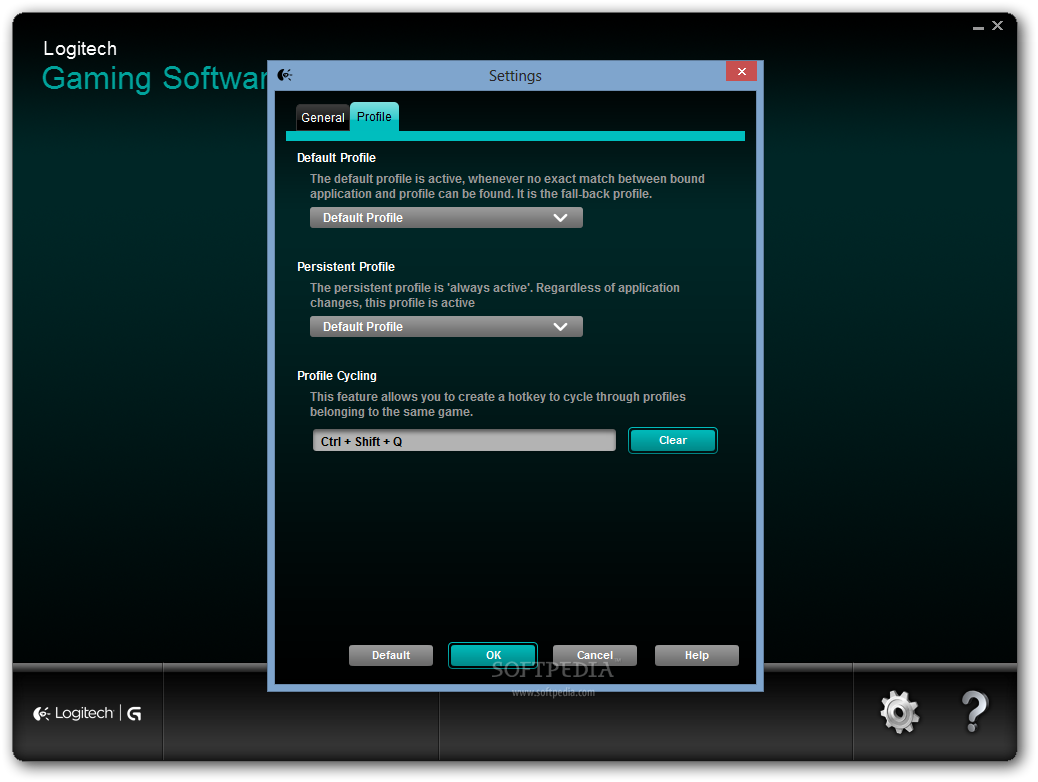Clear the profile cycling hotkey
This screenshot has height=782, width=1038.
point(673,440)
